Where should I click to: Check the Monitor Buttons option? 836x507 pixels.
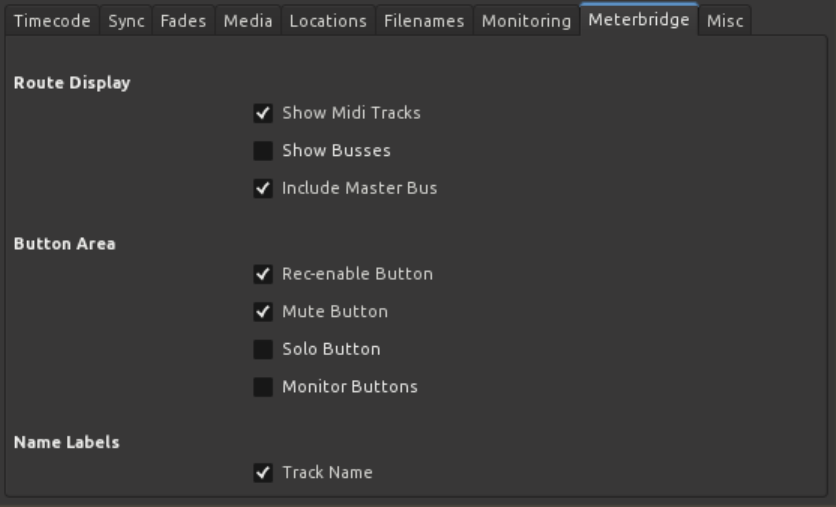[x=263, y=387]
